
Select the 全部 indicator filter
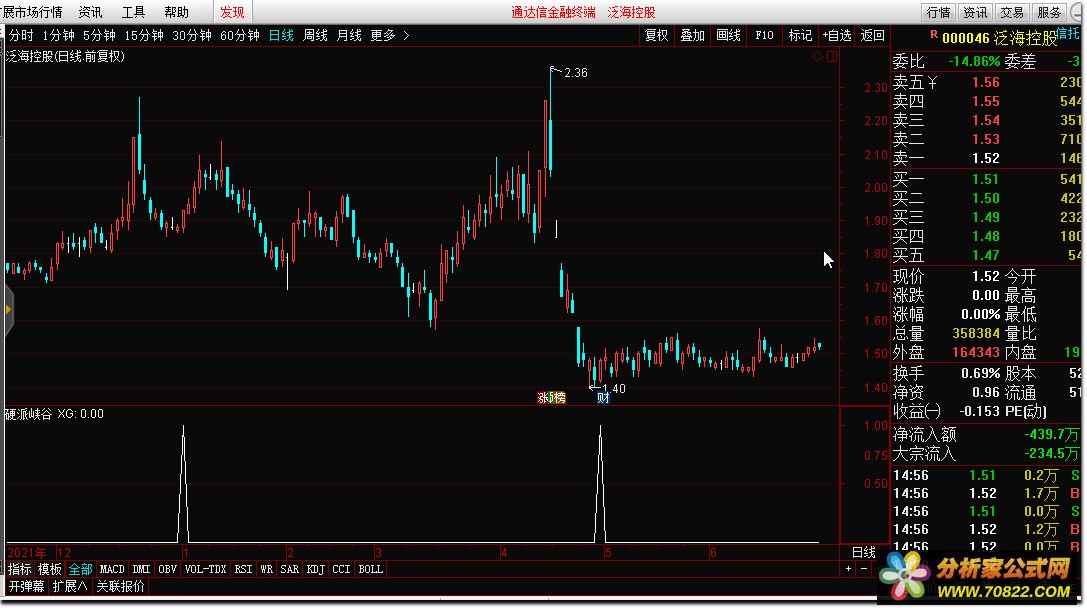tap(80, 569)
